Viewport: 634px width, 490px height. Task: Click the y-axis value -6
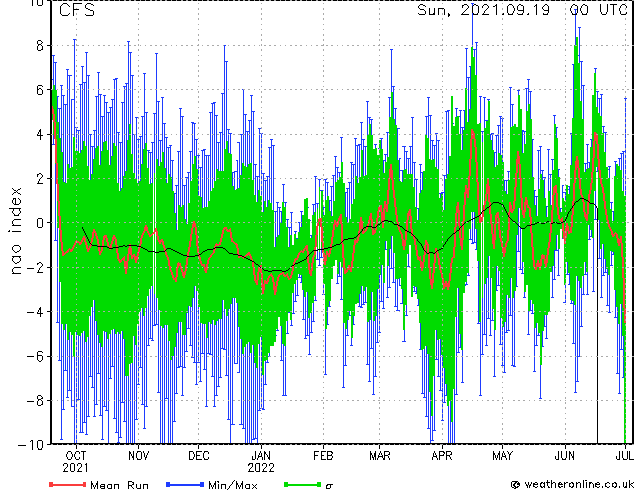coord(35,356)
